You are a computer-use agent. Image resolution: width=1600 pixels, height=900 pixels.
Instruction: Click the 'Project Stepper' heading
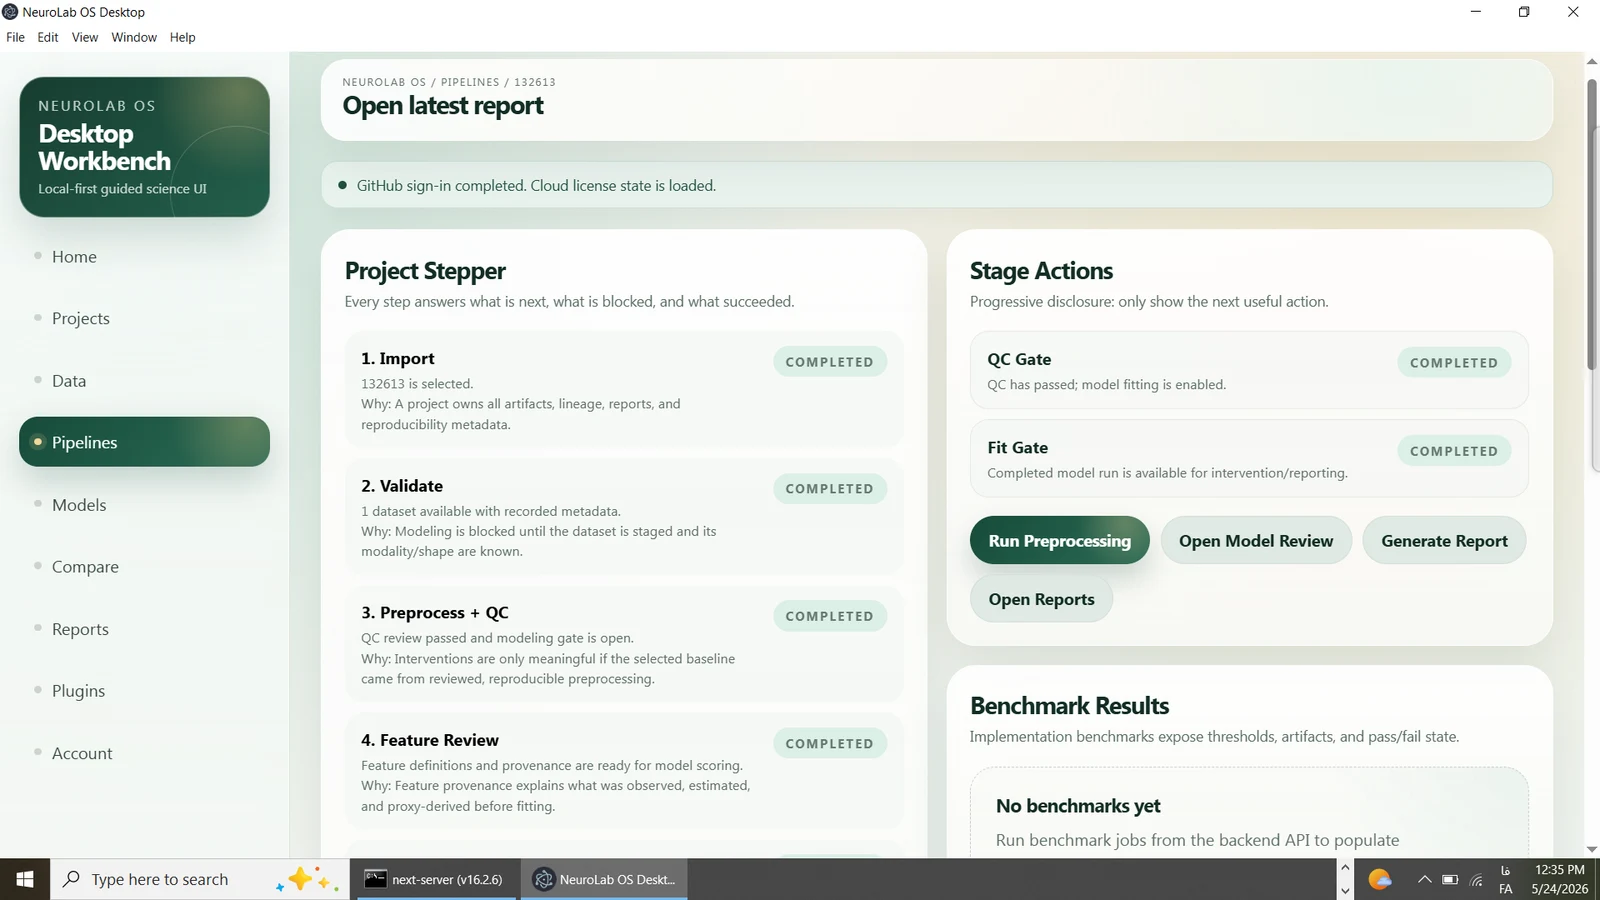[425, 271]
